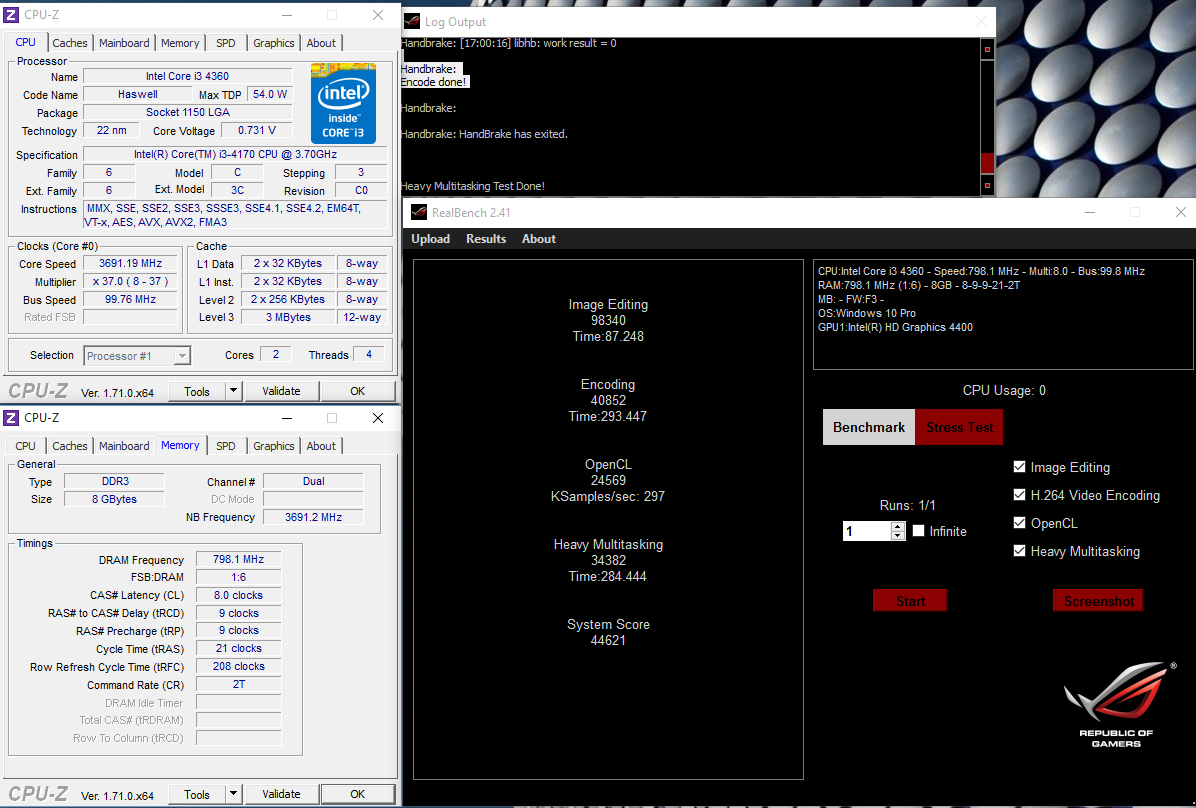Screen dimensions: 1196x808
Task: Select About tab in bottom CPU-Z window
Action: click(321, 446)
